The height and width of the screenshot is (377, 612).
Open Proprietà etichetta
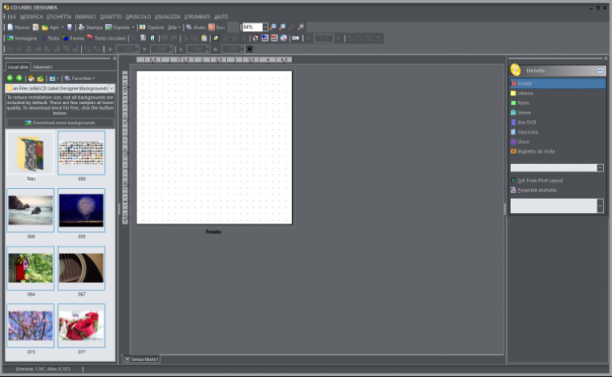(537, 190)
